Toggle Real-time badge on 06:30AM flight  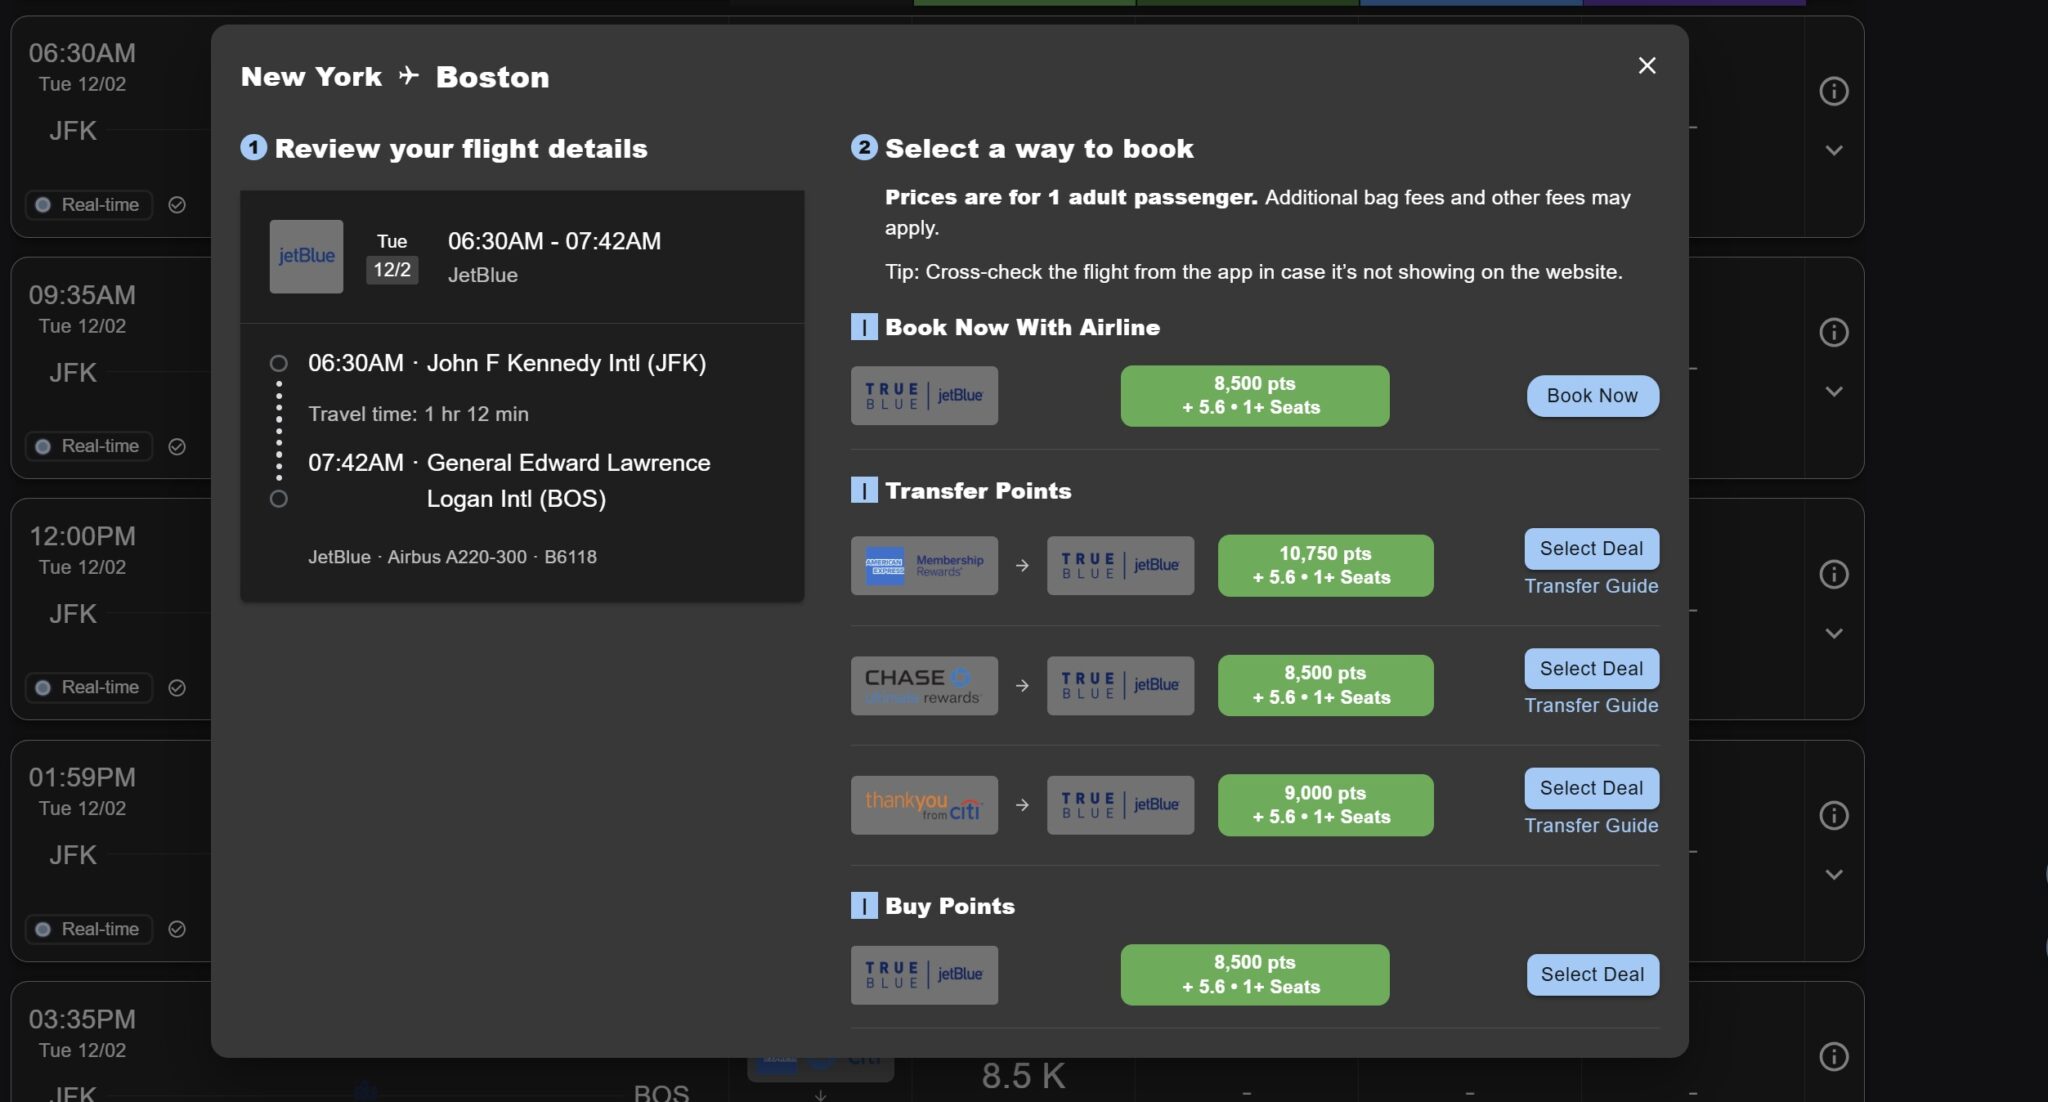tap(88, 205)
